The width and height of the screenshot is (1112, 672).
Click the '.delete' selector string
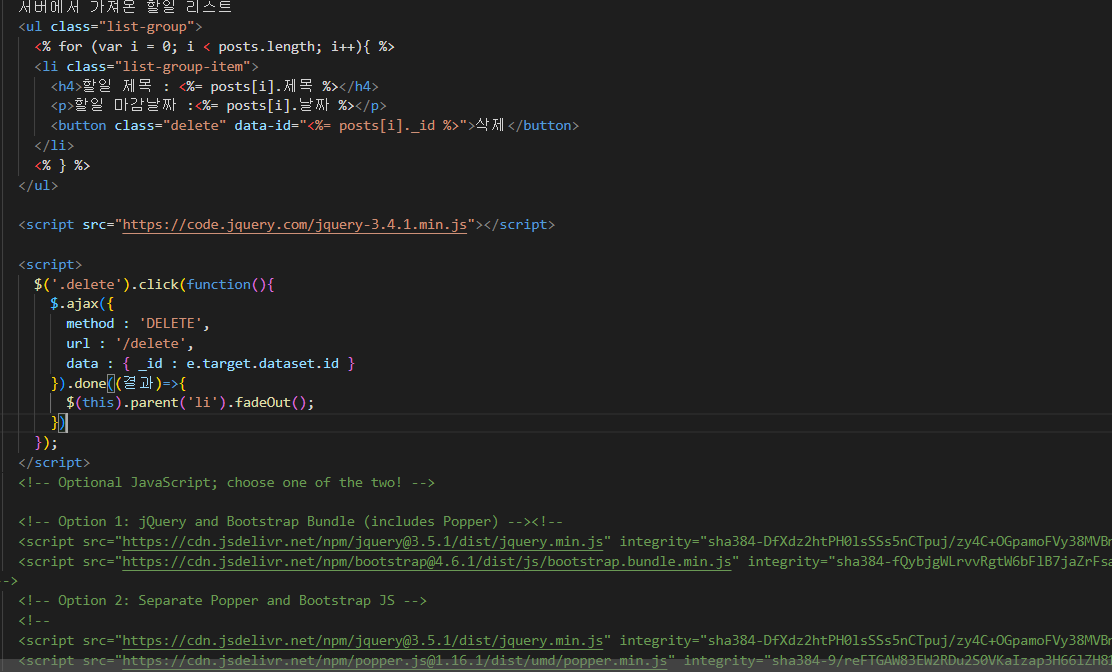pos(87,284)
